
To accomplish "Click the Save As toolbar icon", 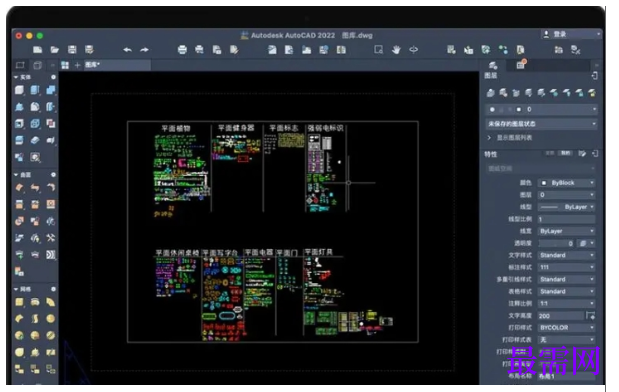I will (89, 50).
